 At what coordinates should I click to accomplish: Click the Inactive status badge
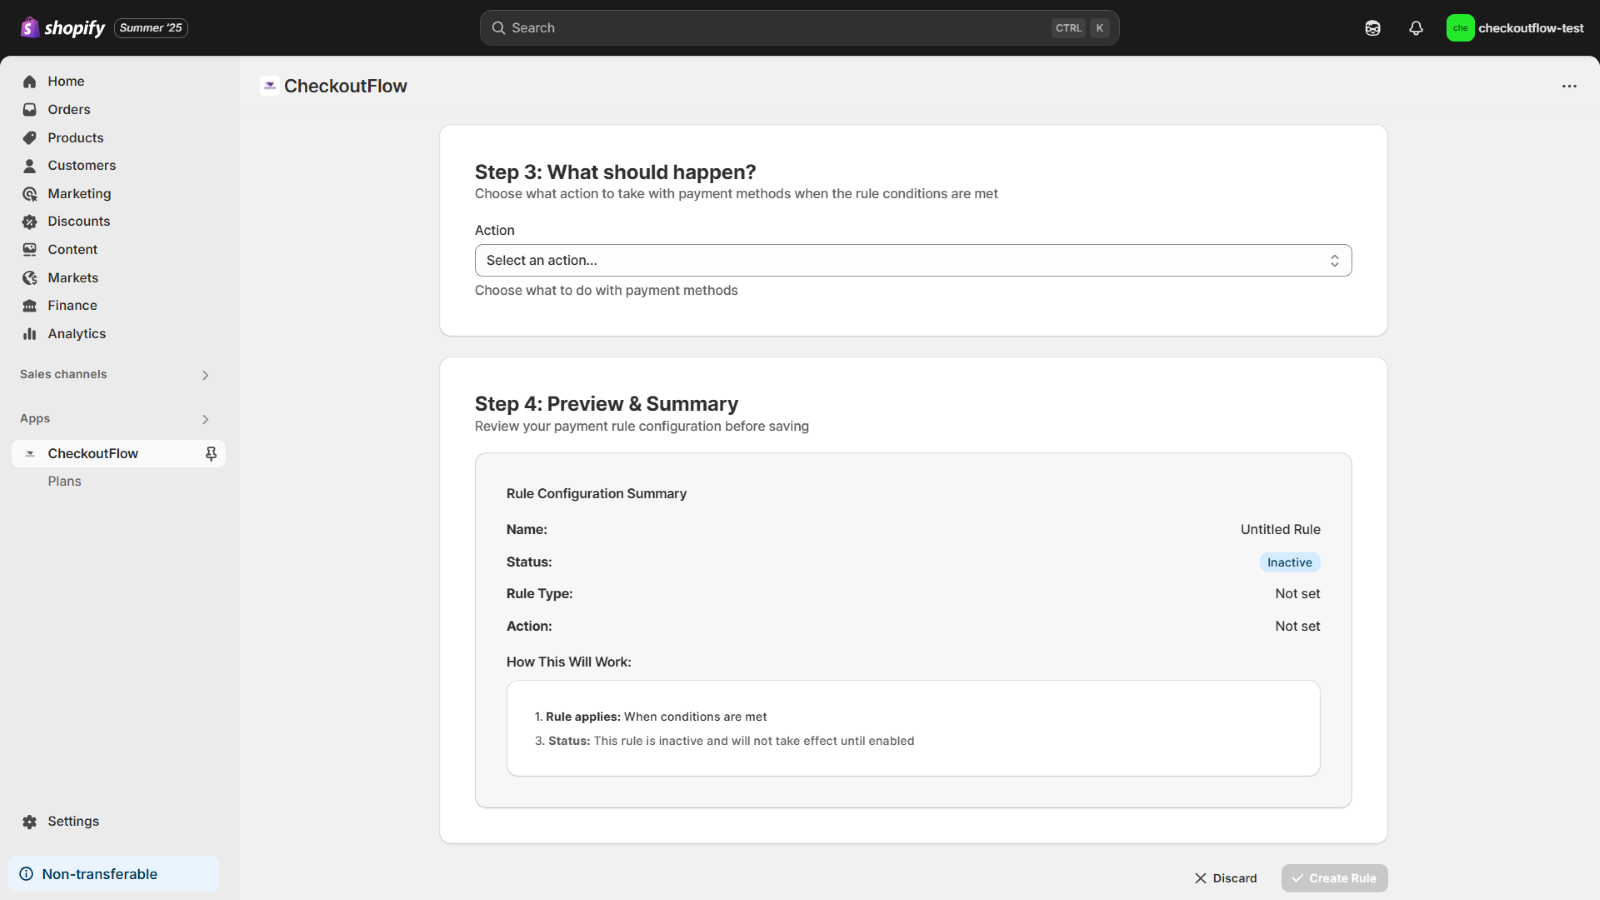tap(1289, 563)
